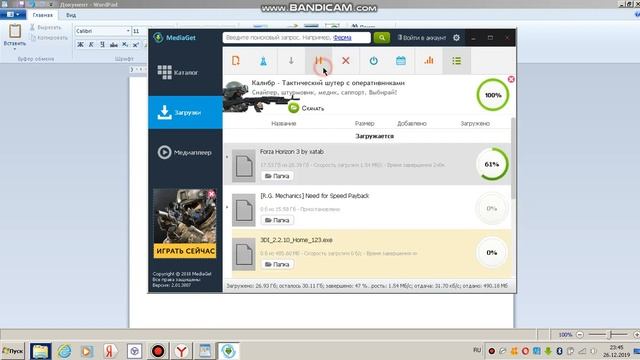Open Internet Explorer from the taskbar
Viewport: 640px width, 360px height.
(x=64, y=351)
